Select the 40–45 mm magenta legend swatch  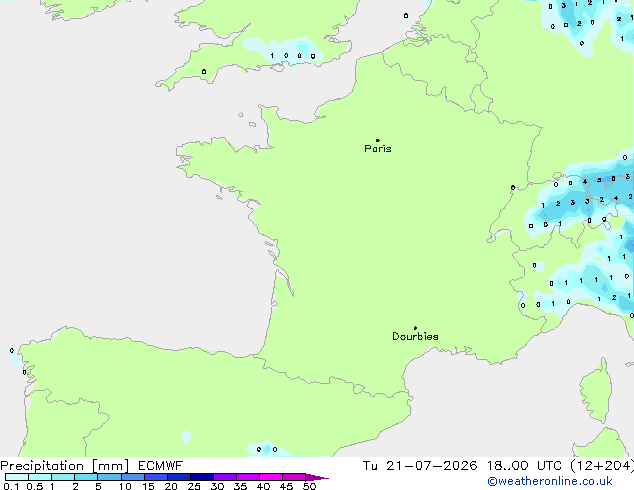coord(271,477)
